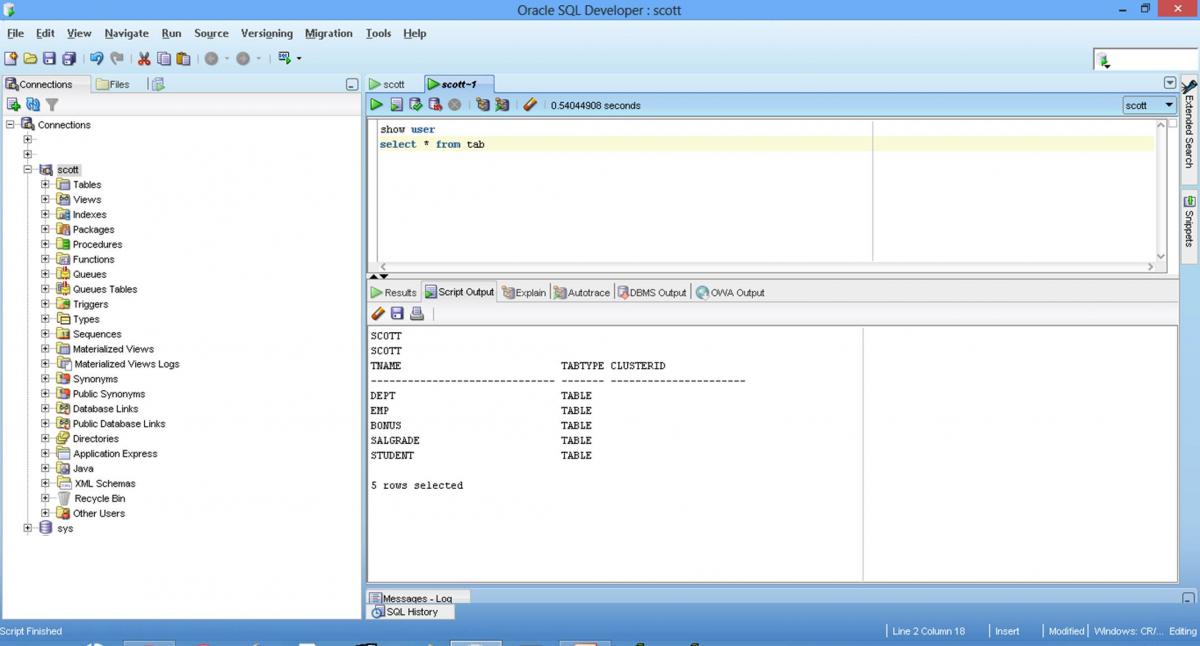
Task: Print the script output
Action: coord(417,314)
